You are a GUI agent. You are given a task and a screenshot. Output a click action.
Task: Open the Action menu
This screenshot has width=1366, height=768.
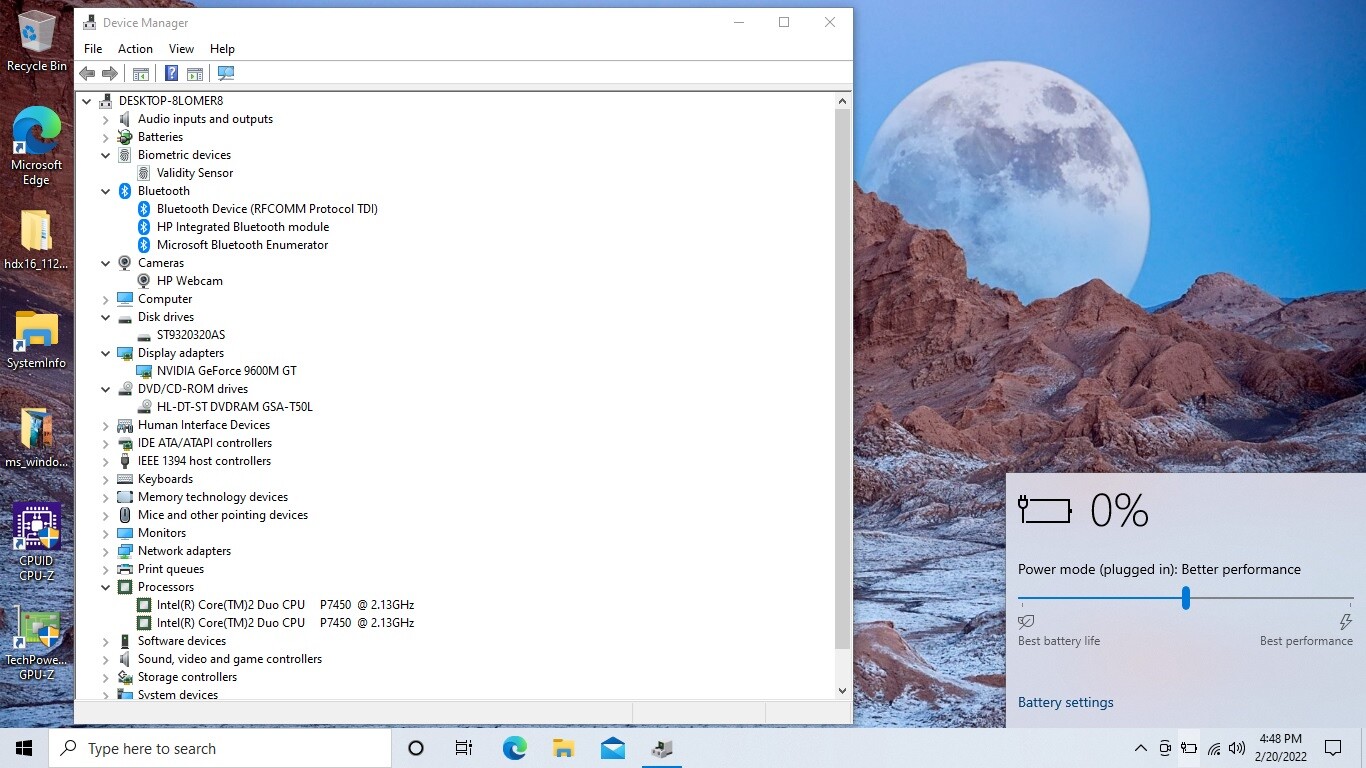click(135, 49)
